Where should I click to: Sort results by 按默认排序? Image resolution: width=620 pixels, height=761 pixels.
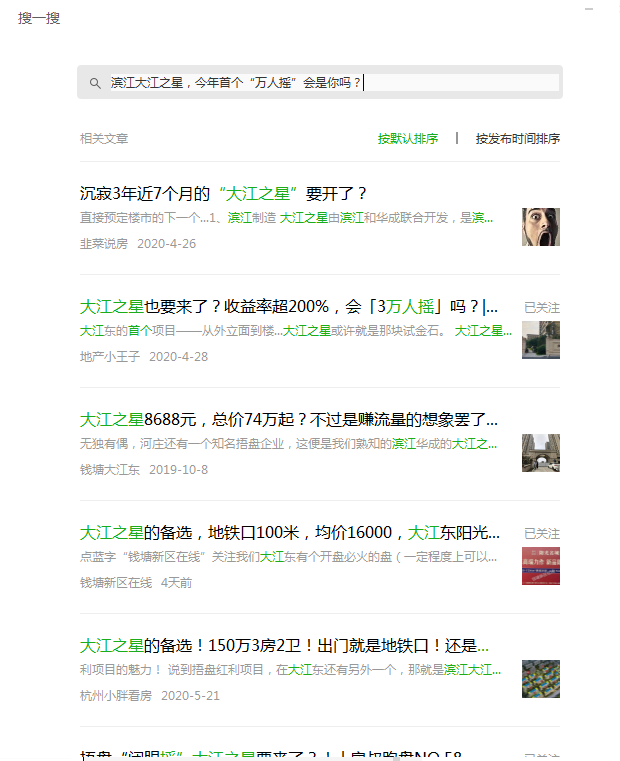(x=408, y=139)
